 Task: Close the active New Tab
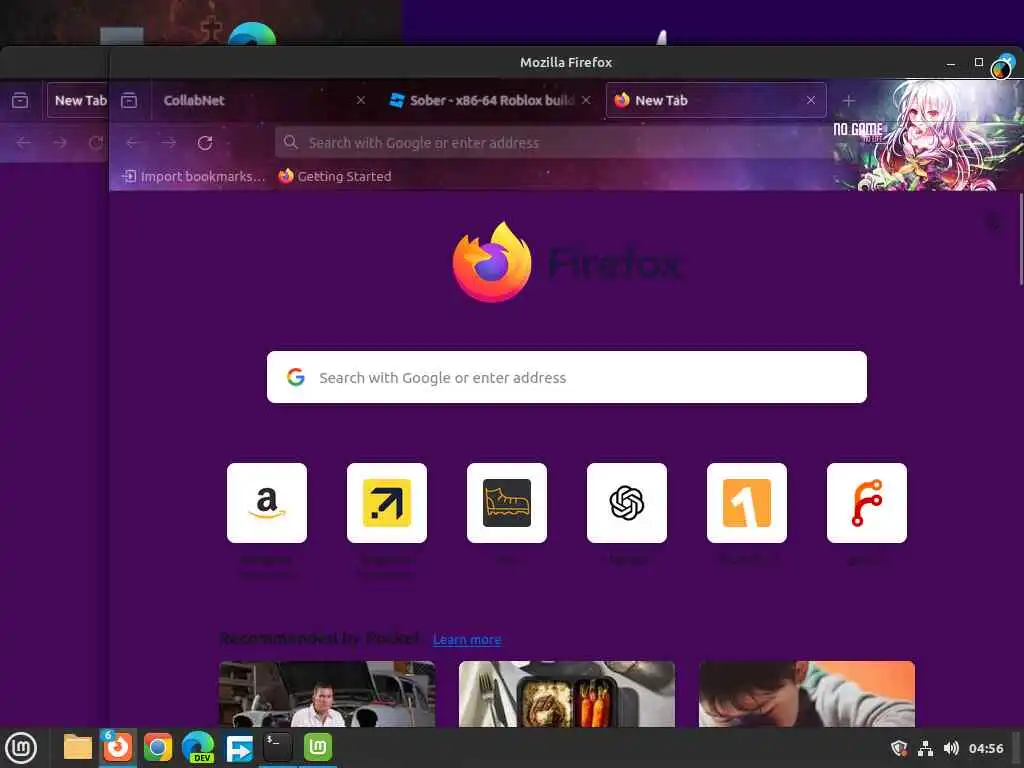click(810, 100)
